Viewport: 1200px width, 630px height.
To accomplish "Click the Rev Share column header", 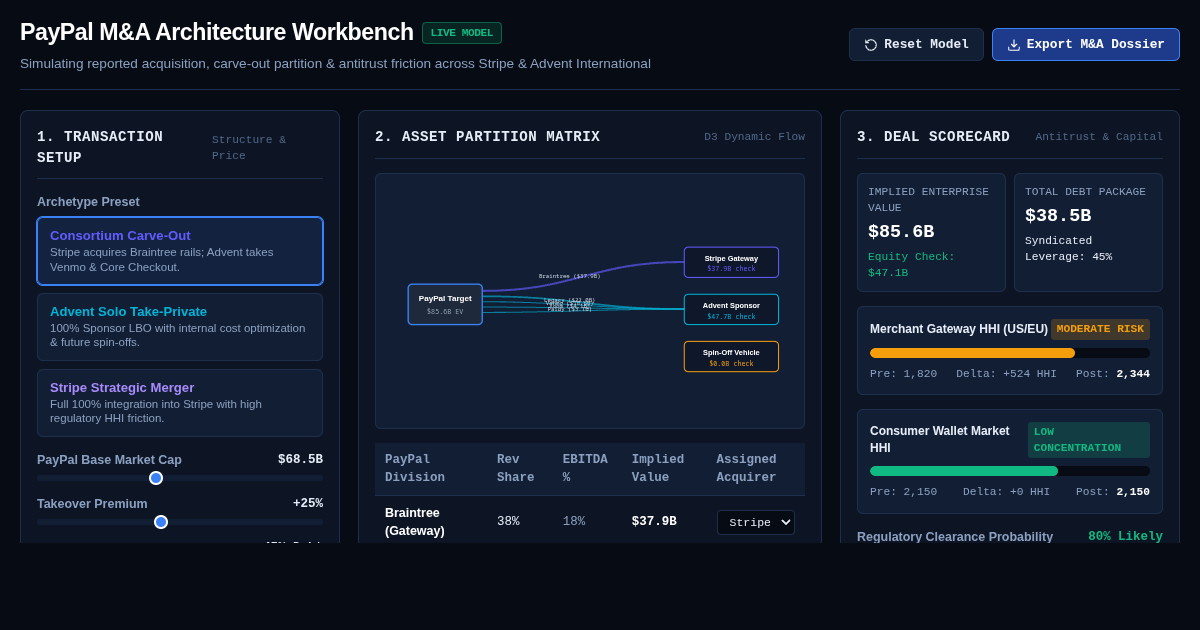I will [516, 468].
